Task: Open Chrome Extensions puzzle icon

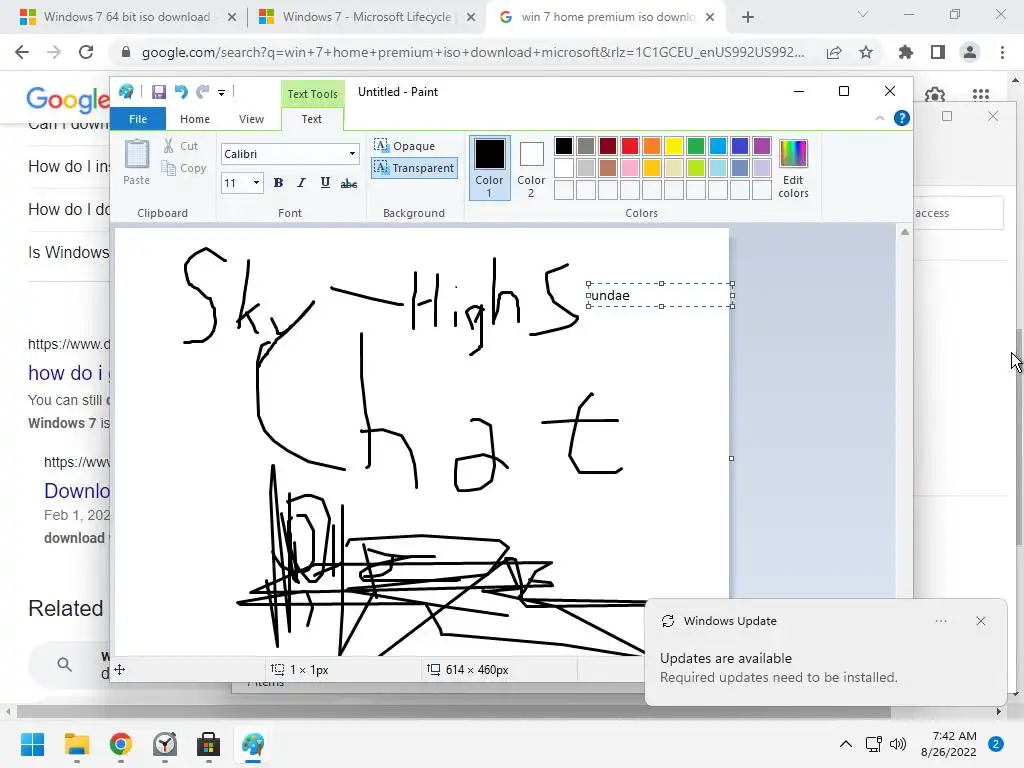Action: click(906, 52)
